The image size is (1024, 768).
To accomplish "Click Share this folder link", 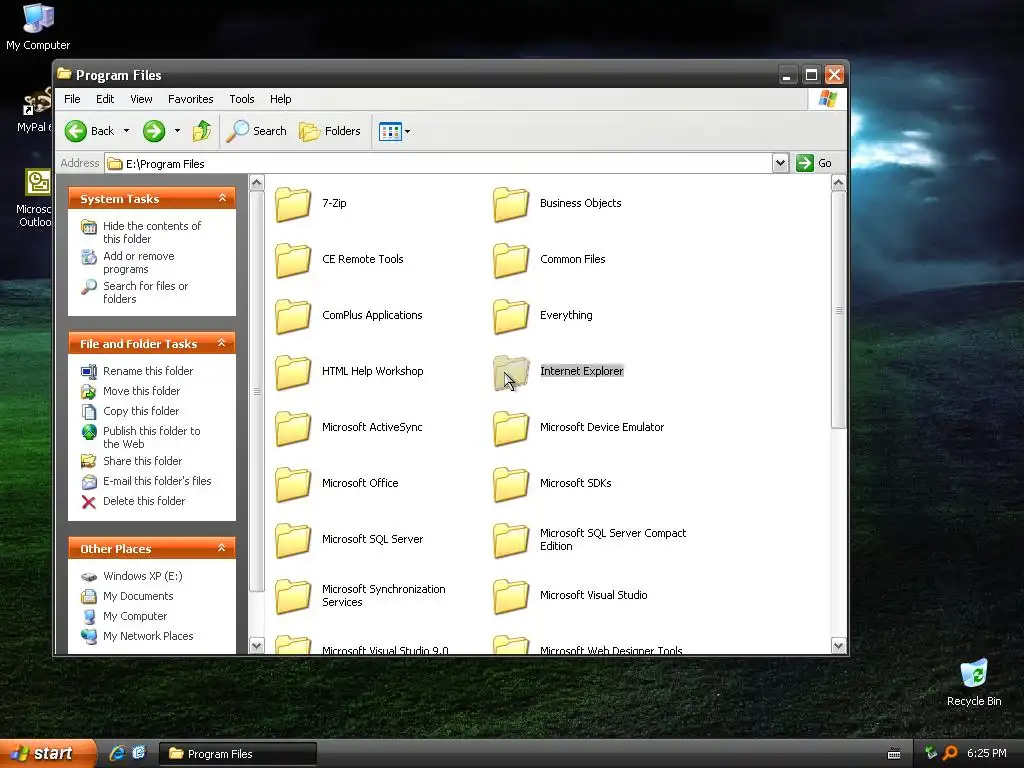I will pyautogui.click(x=142, y=461).
